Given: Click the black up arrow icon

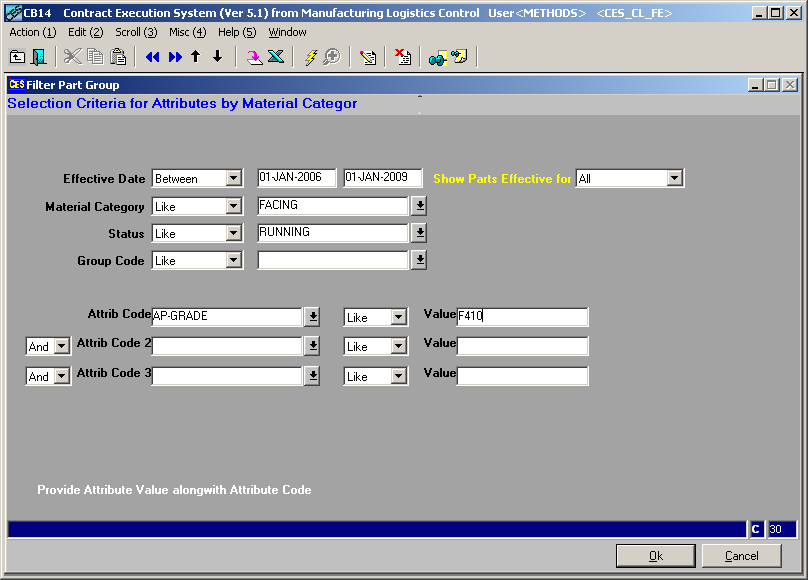Looking at the screenshot, I should (196, 57).
